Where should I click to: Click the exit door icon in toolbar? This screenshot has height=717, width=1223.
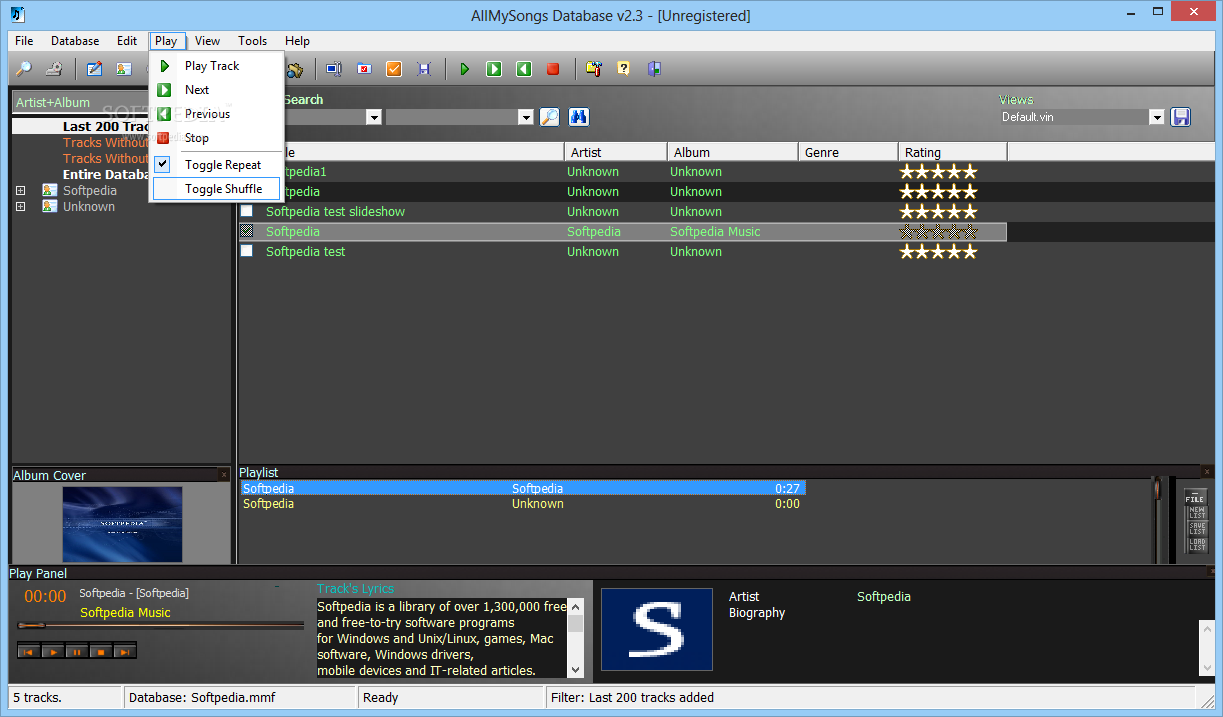654,69
